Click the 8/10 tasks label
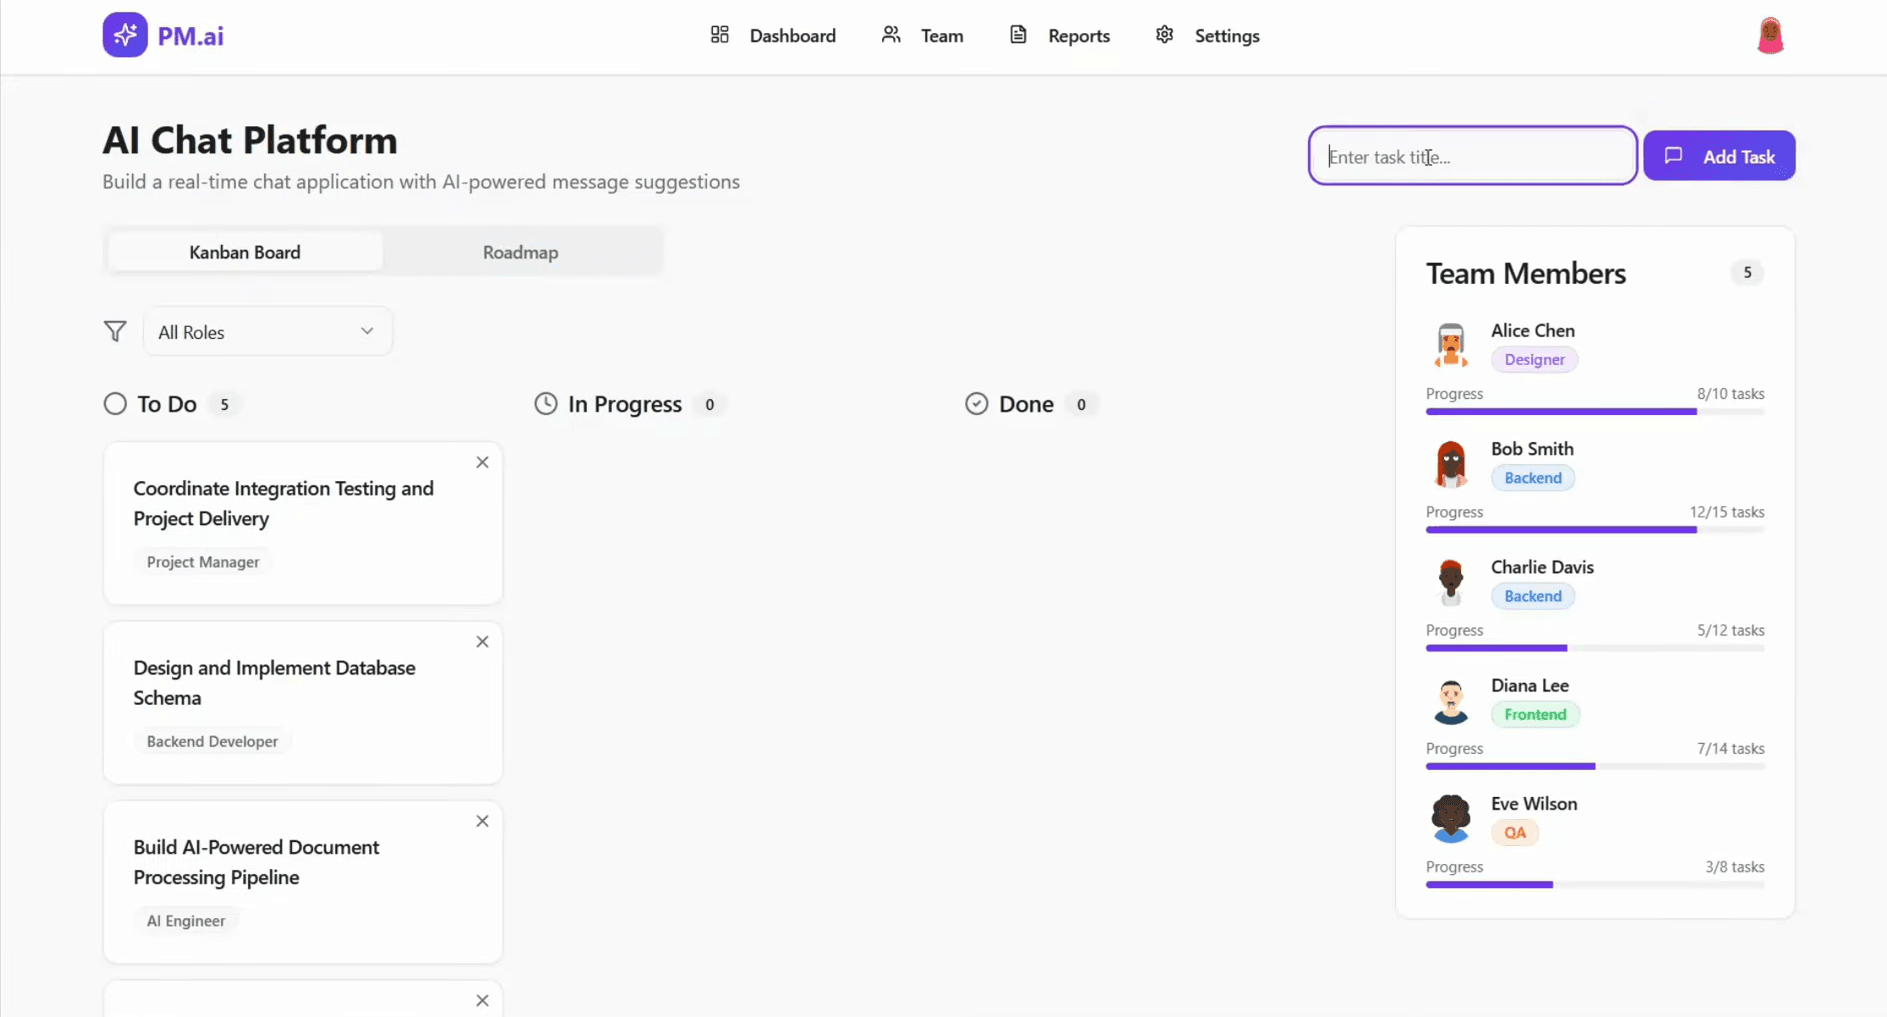This screenshot has width=1887, height=1017. 1730,394
